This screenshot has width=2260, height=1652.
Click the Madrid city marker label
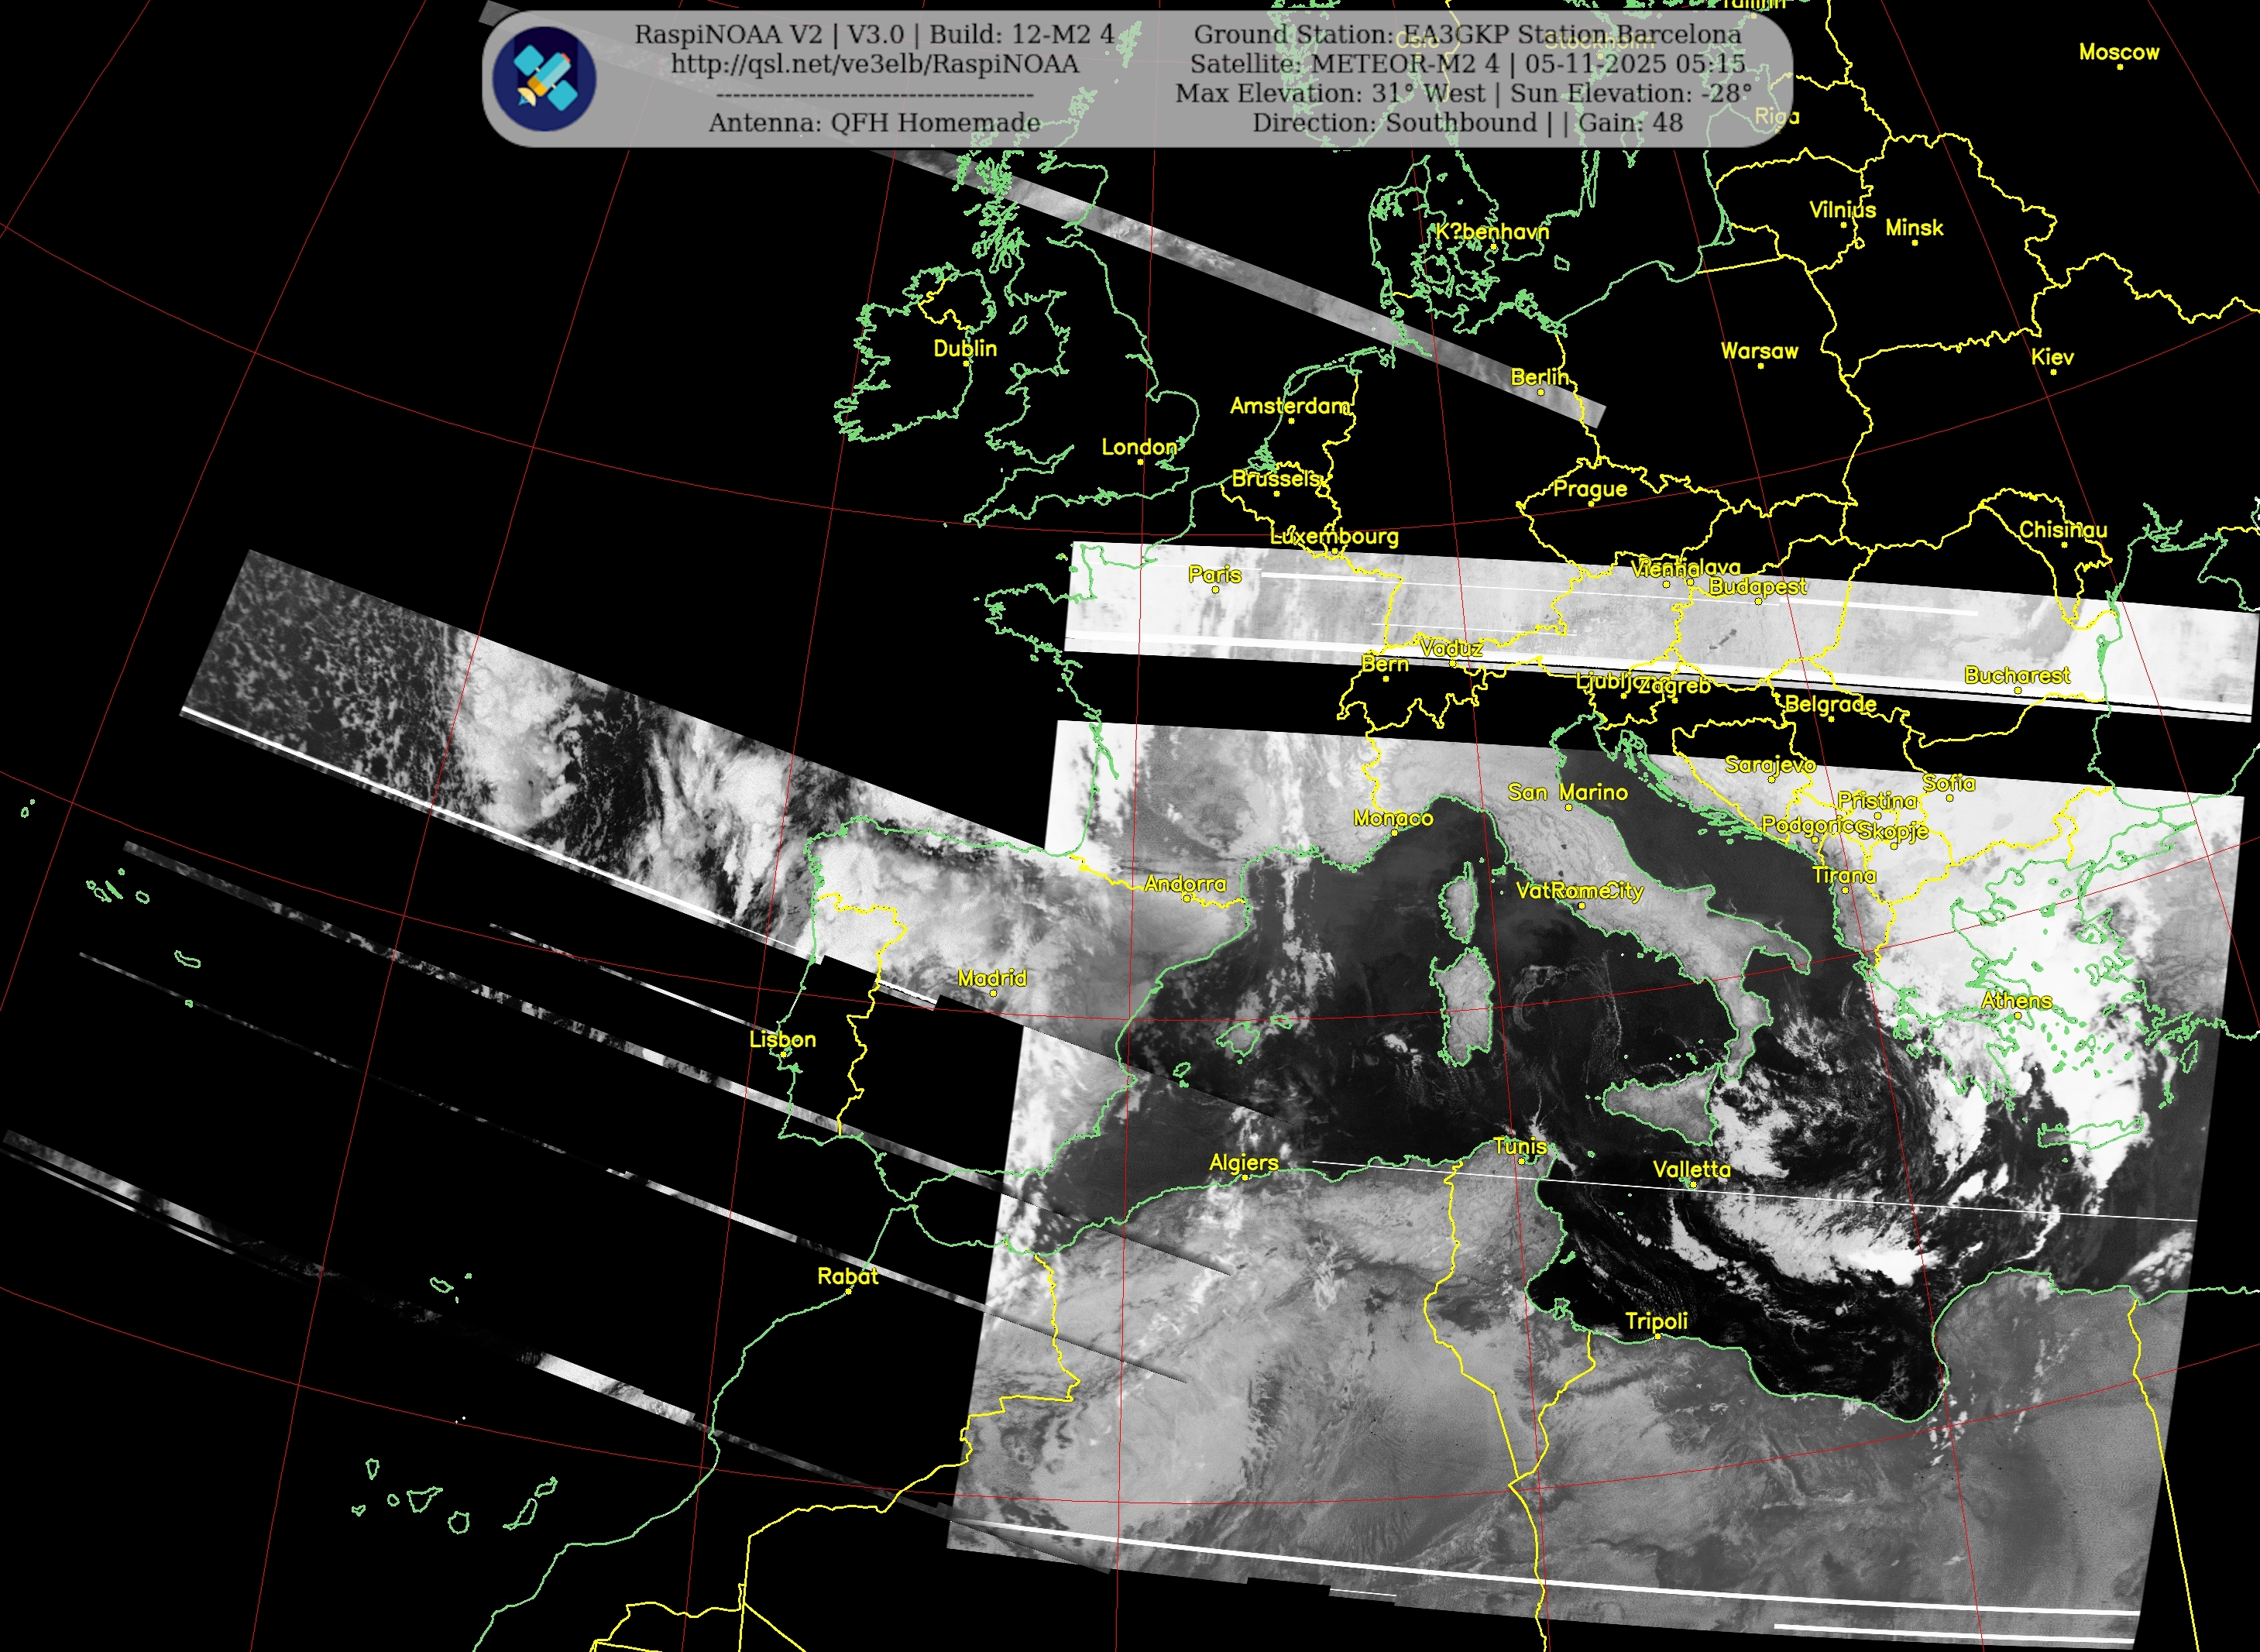point(991,978)
